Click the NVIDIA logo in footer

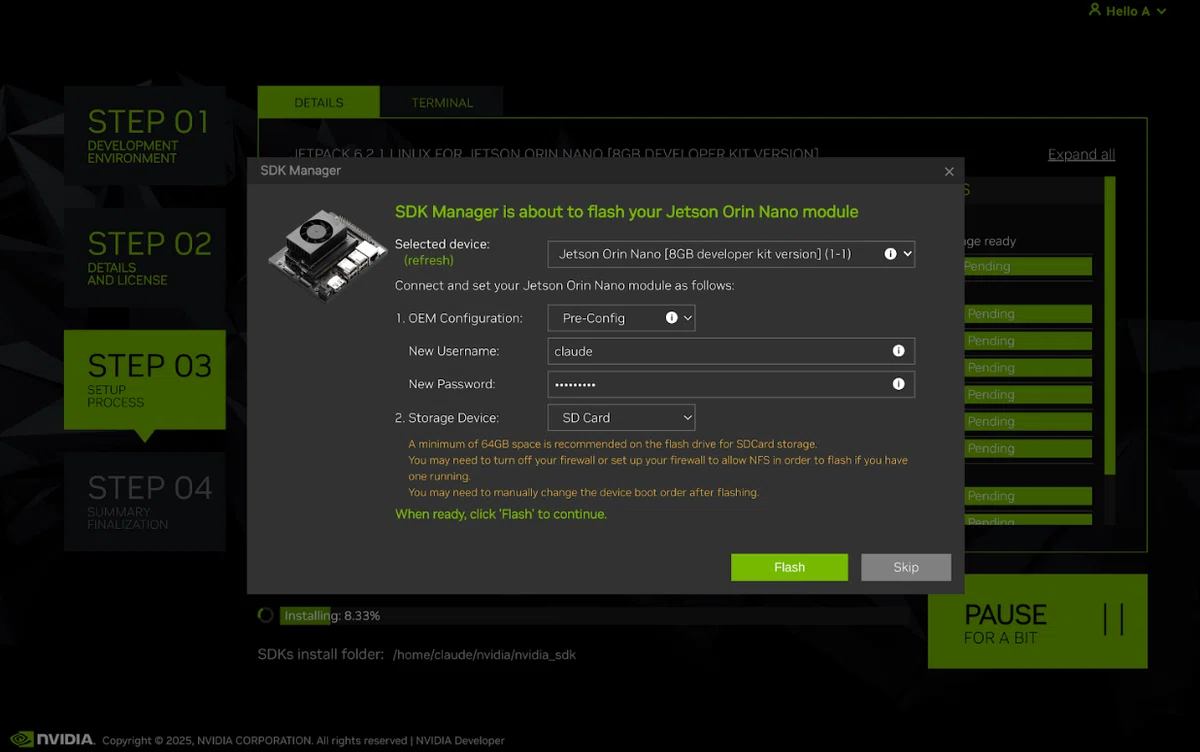tap(52, 740)
